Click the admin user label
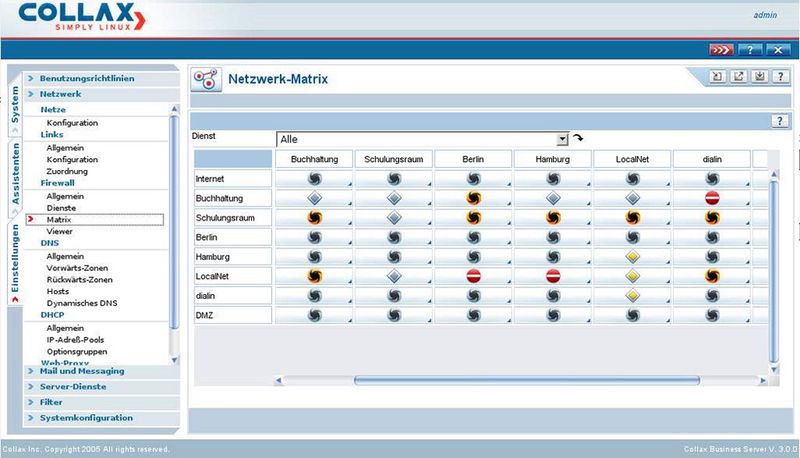This screenshot has width=800, height=458. [765, 15]
